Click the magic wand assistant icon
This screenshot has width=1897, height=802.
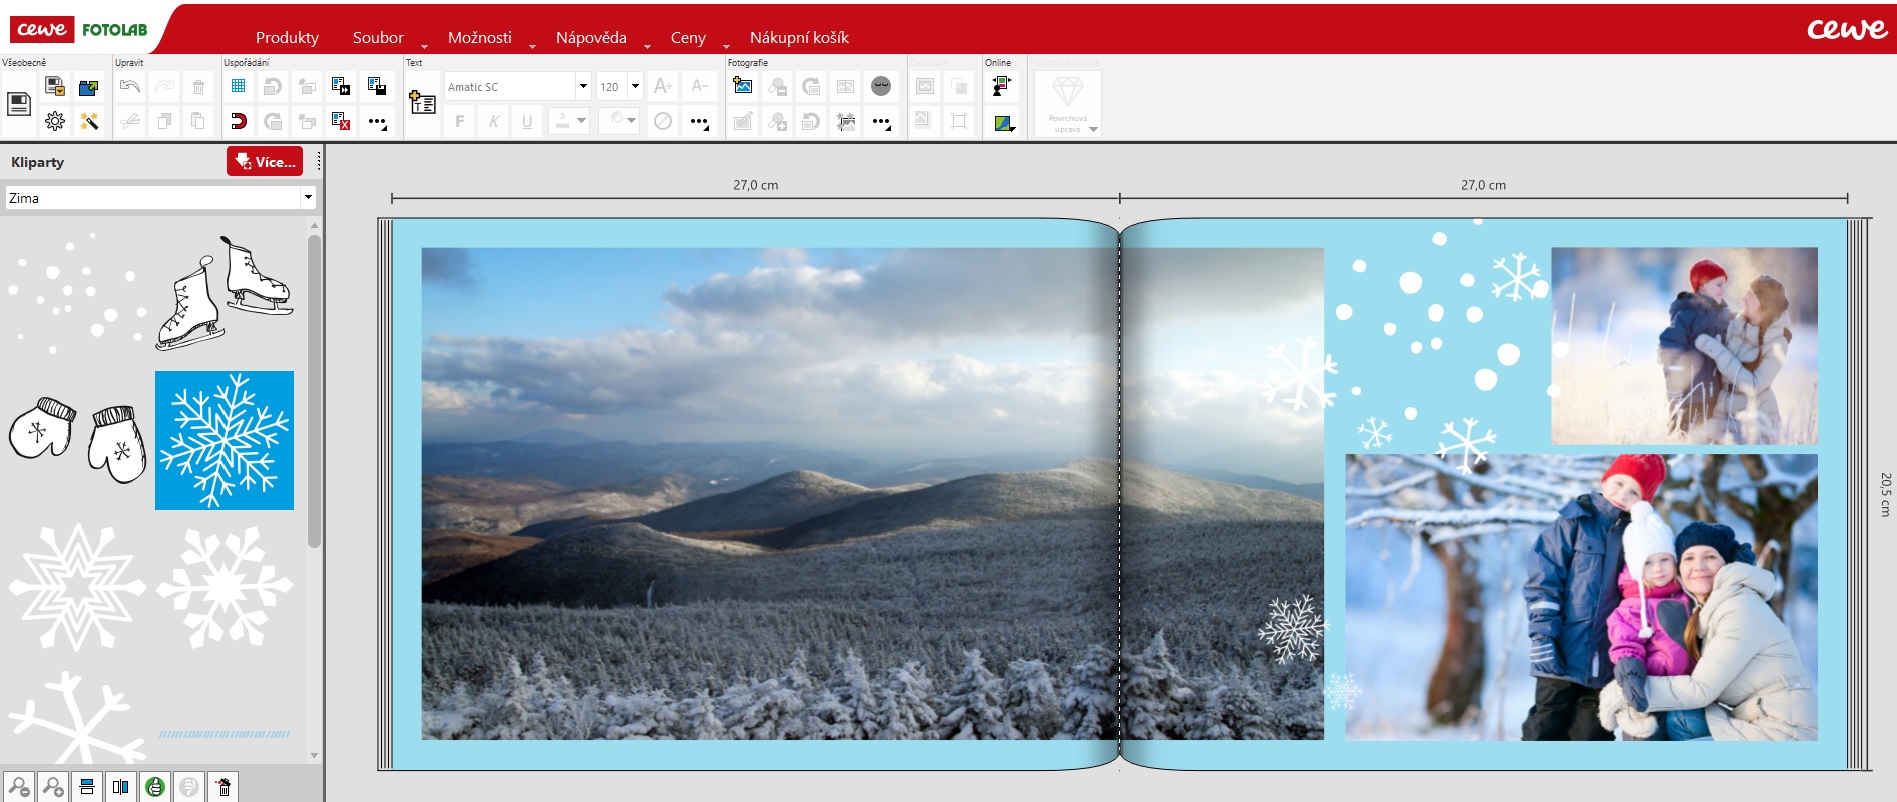(89, 121)
